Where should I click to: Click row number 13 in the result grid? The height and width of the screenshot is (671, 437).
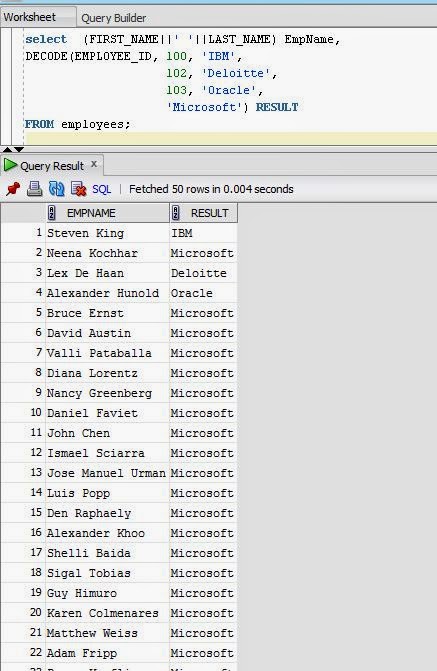23,472
